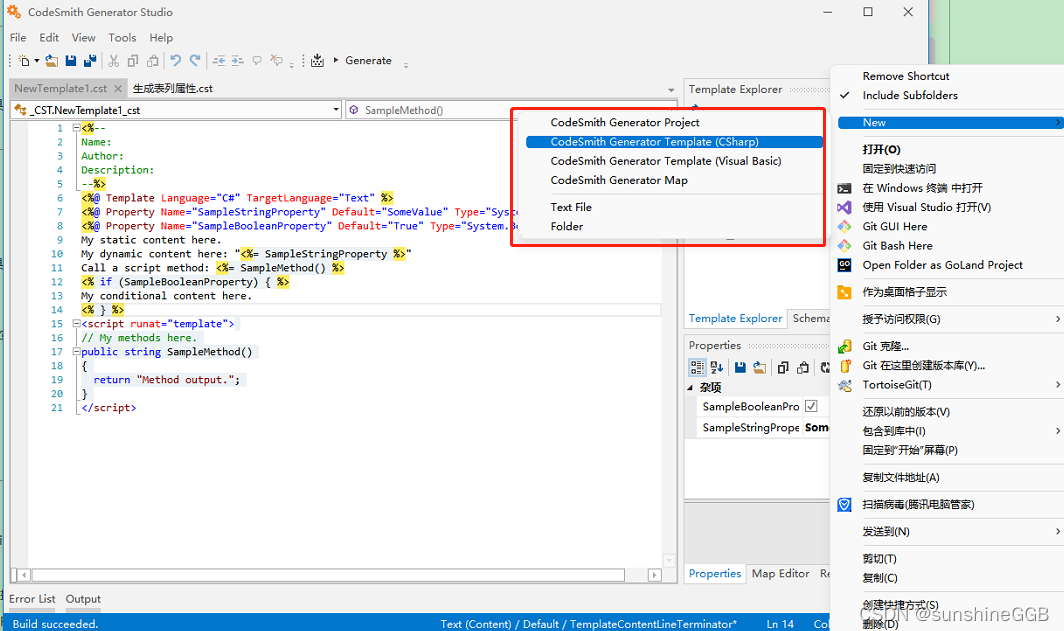Click the Windows terminal icon in context menu

(844, 188)
